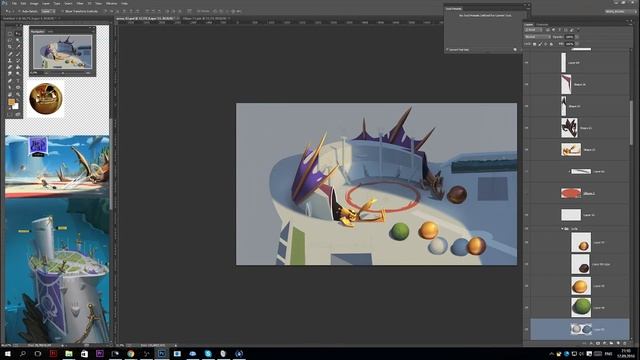The image size is (640, 360).
Task: Switch to the second document tab
Action: pyautogui.click(x=206, y=18)
